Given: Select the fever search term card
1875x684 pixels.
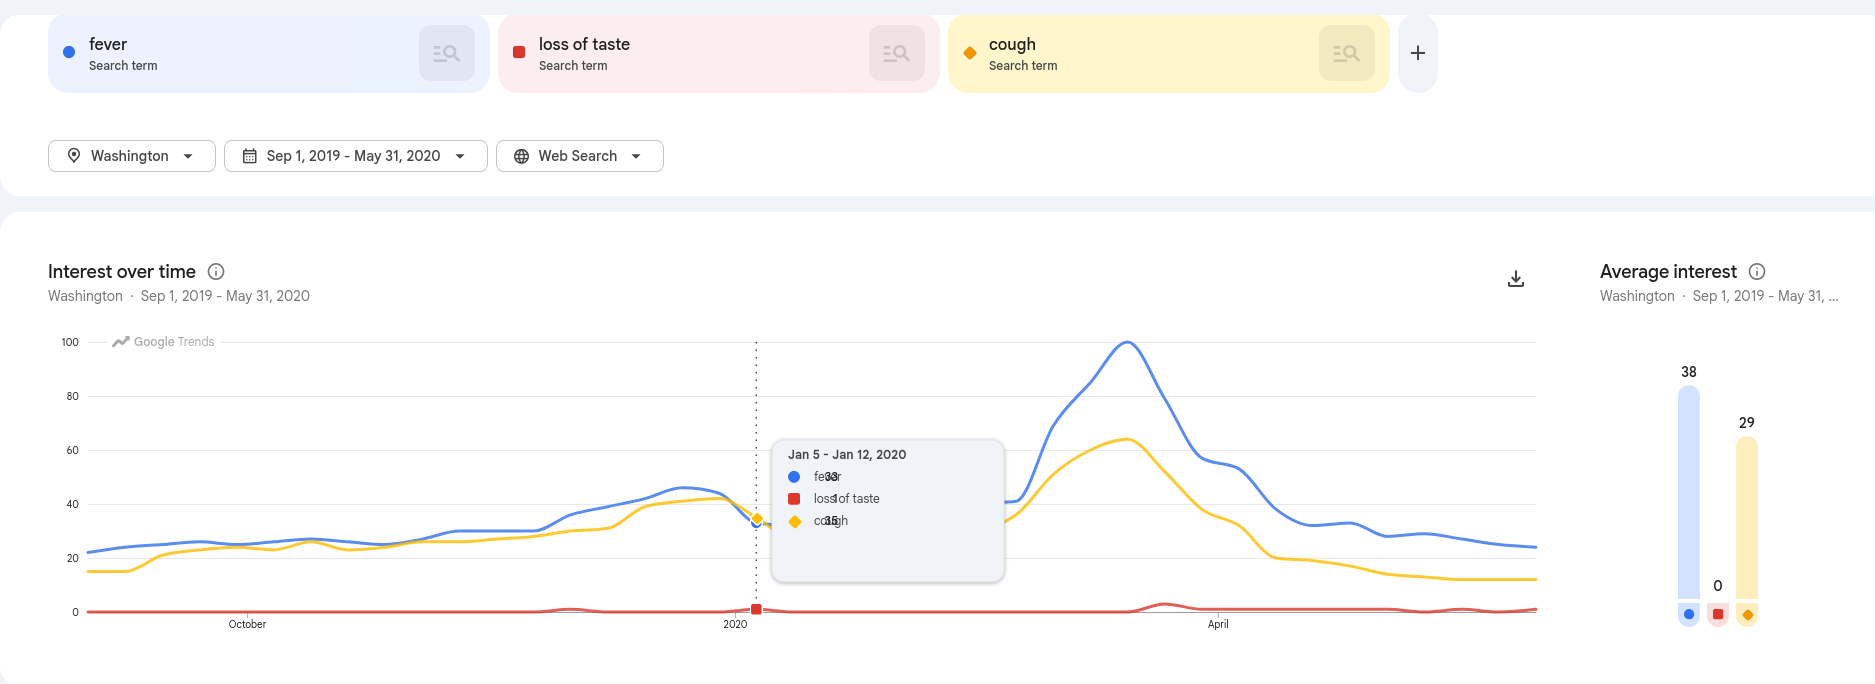Looking at the screenshot, I should tap(268, 53).
